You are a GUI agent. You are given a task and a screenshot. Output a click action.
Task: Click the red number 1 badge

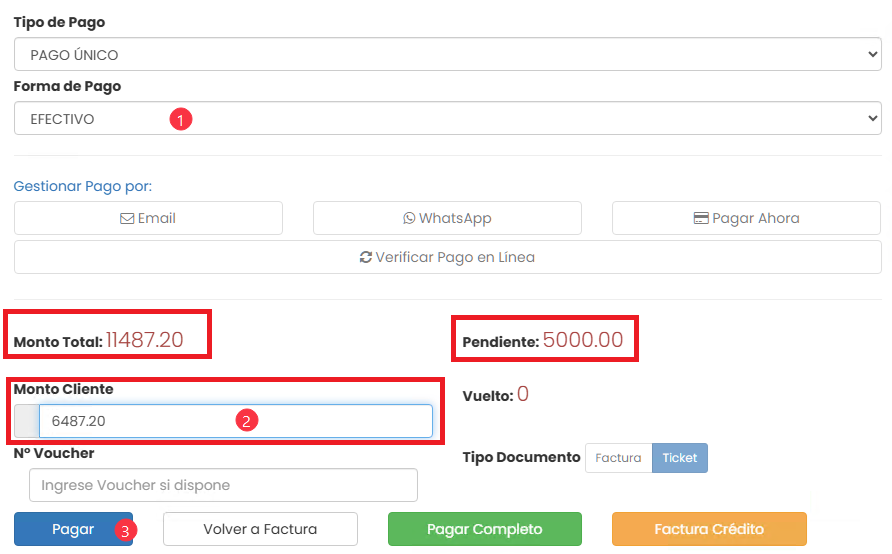point(181,119)
